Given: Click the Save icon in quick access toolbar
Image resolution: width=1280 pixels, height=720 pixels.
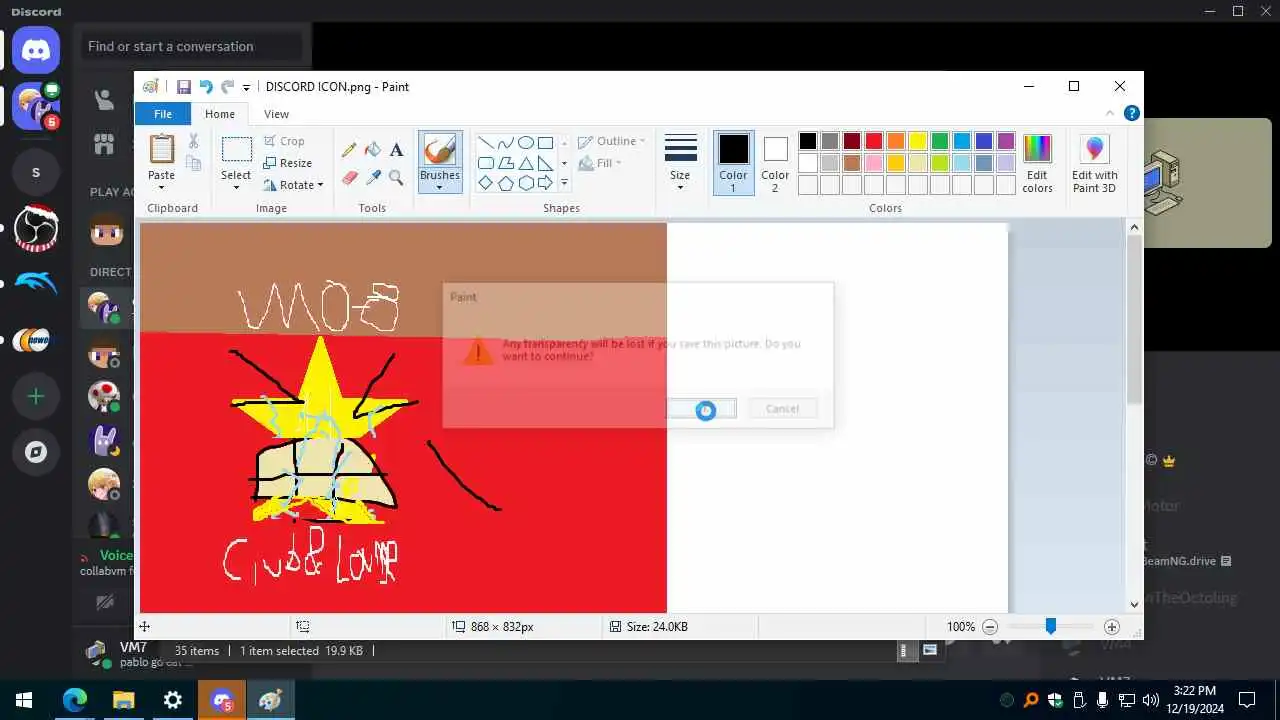Looking at the screenshot, I should [183, 87].
